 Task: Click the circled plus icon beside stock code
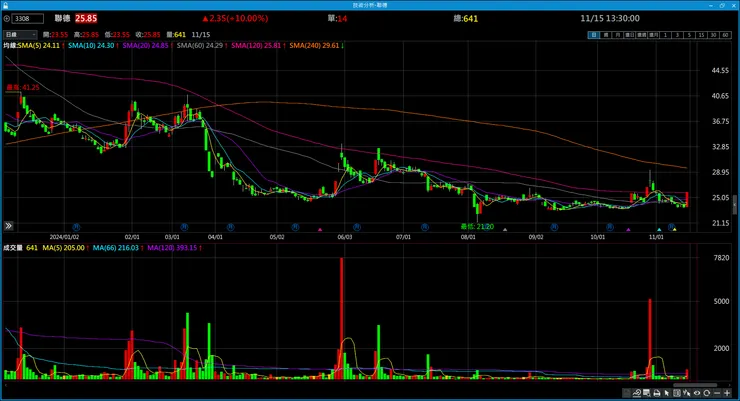(x=7, y=18)
